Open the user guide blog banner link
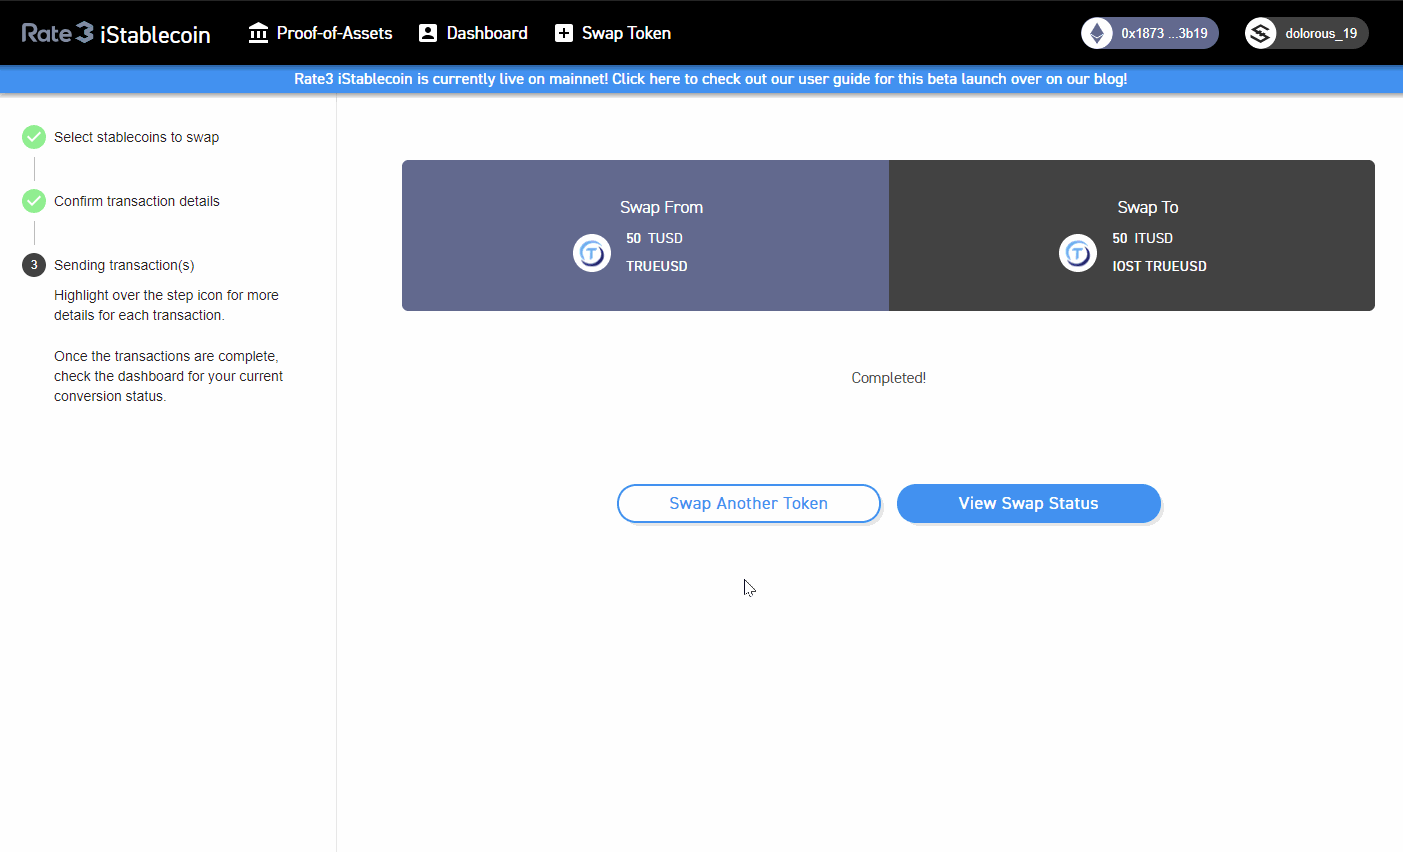Screen dimensions: 1403x852 coord(710,79)
